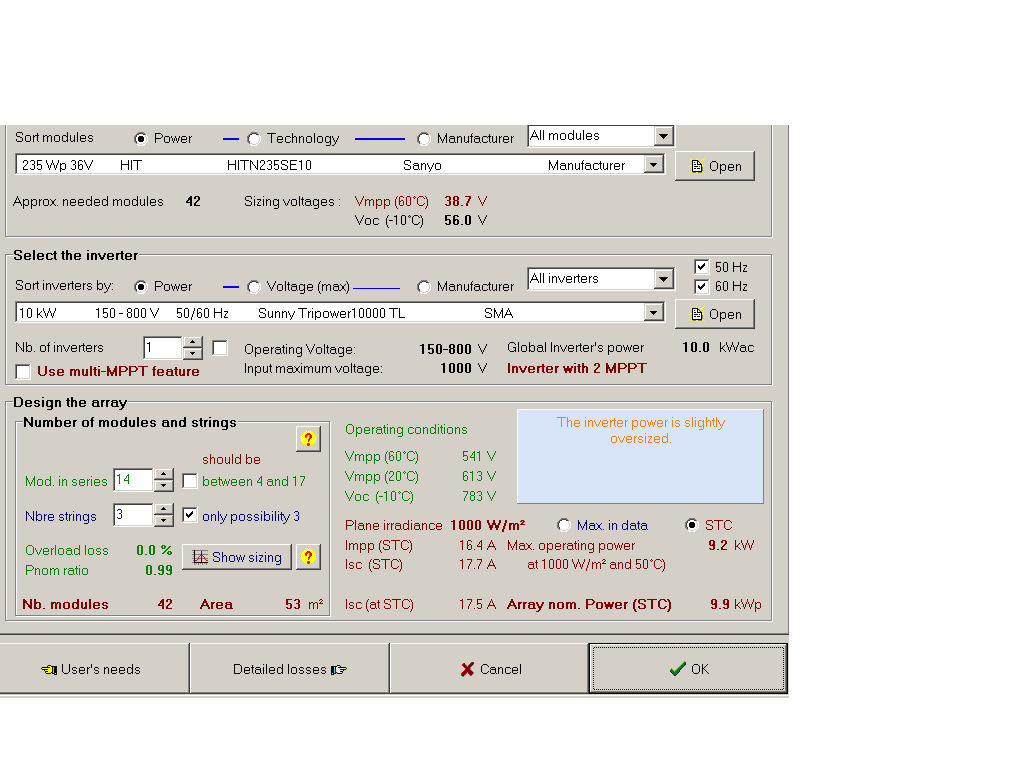Sort modules by Technology
The height and width of the screenshot is (768, 1024).
[x=253, y=138]
